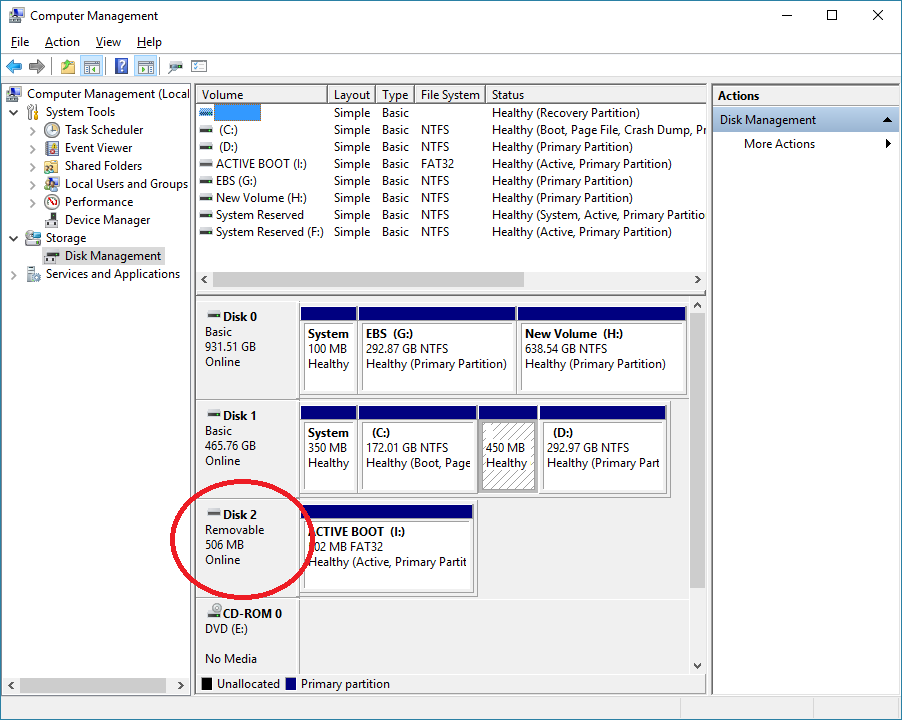902x720 pixels.
Task: Expand the Event Viewer node
Action: tap(32, 148)
